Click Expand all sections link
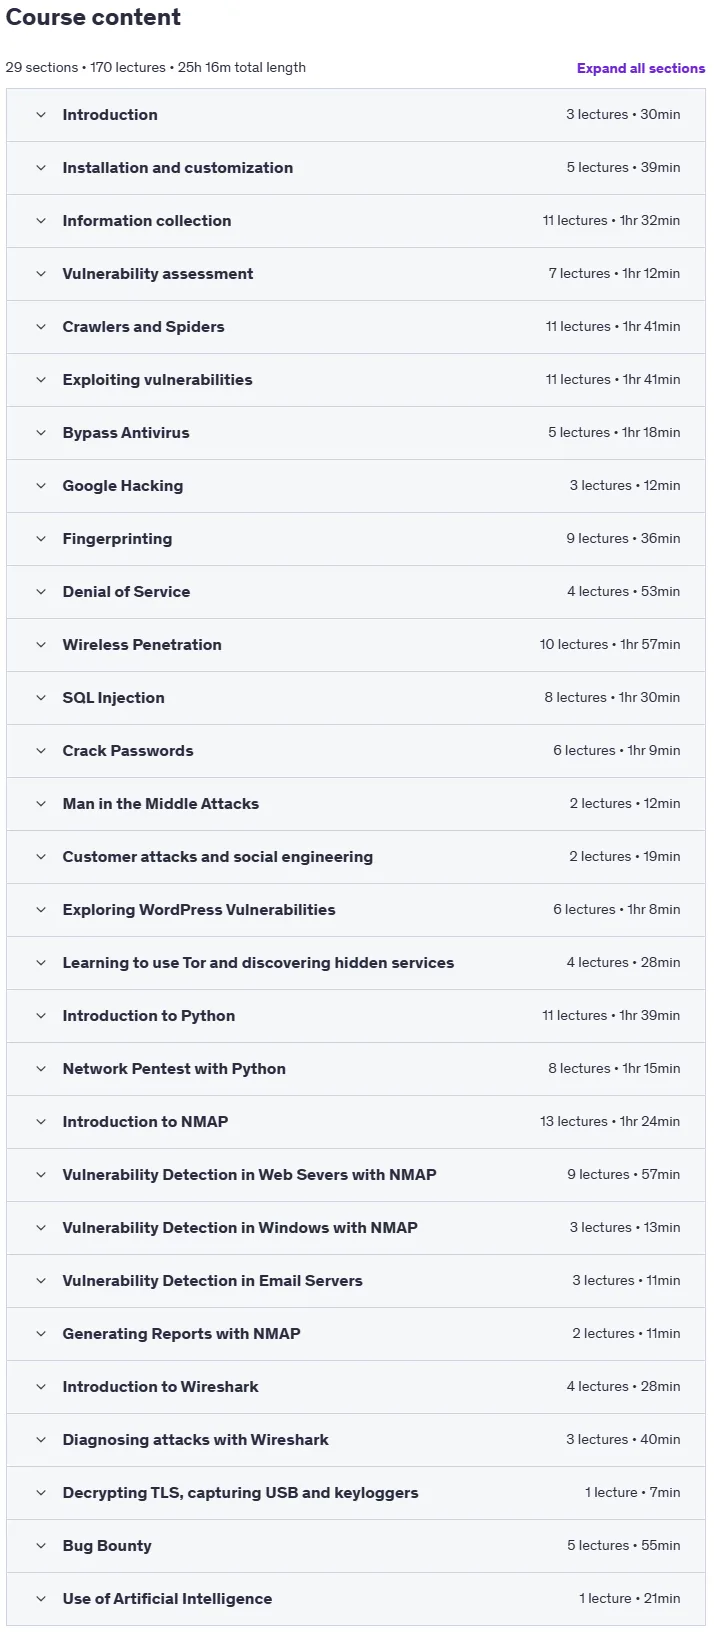This screenshot has height=1632, width=715. [x=641, y=68]
